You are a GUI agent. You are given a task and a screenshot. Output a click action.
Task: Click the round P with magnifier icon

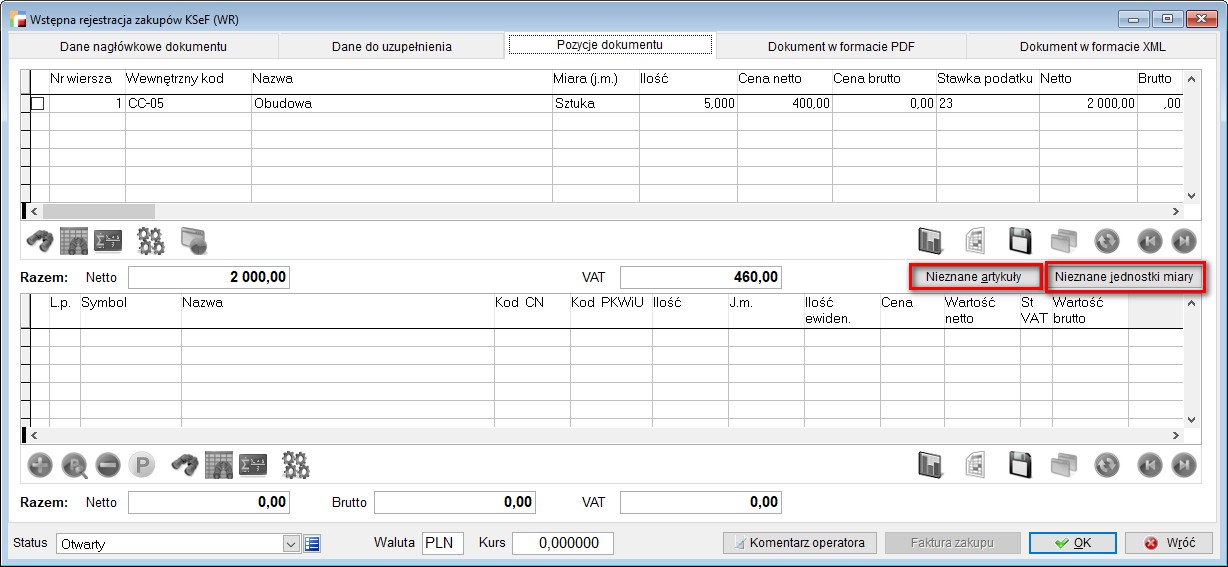(74, 464)
